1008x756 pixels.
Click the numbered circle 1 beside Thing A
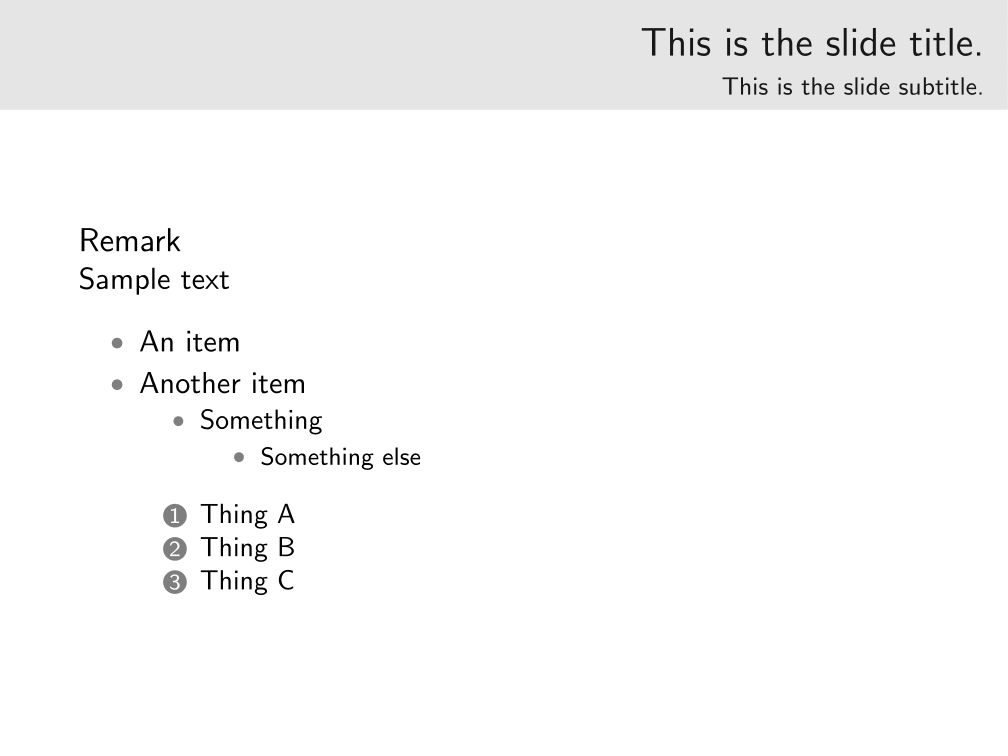(x=174, y=516)
